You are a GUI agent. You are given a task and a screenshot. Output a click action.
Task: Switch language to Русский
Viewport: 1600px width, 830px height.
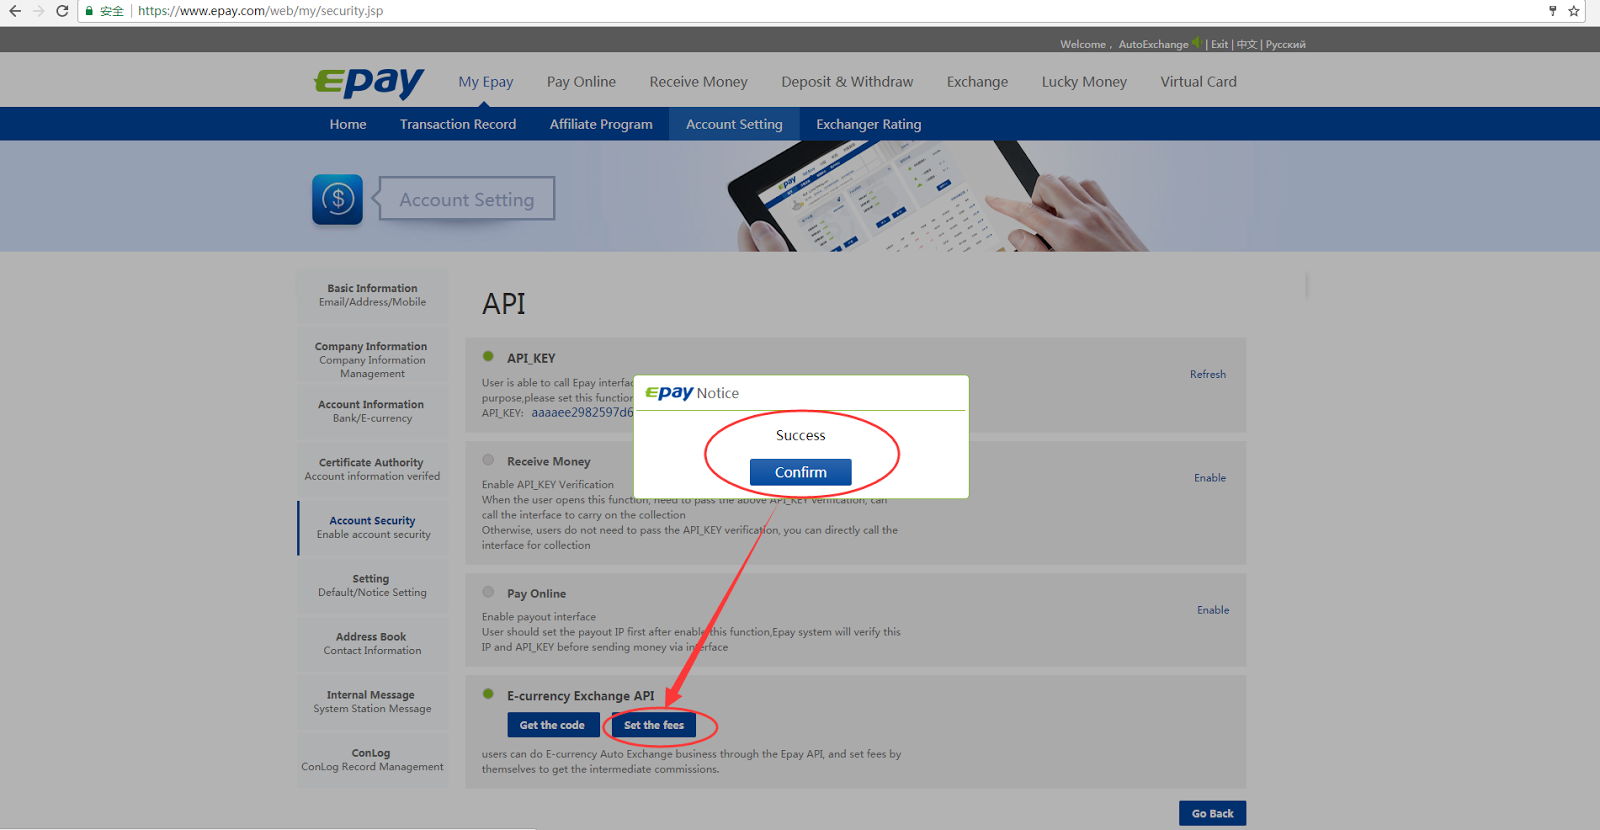[1285, 44]
